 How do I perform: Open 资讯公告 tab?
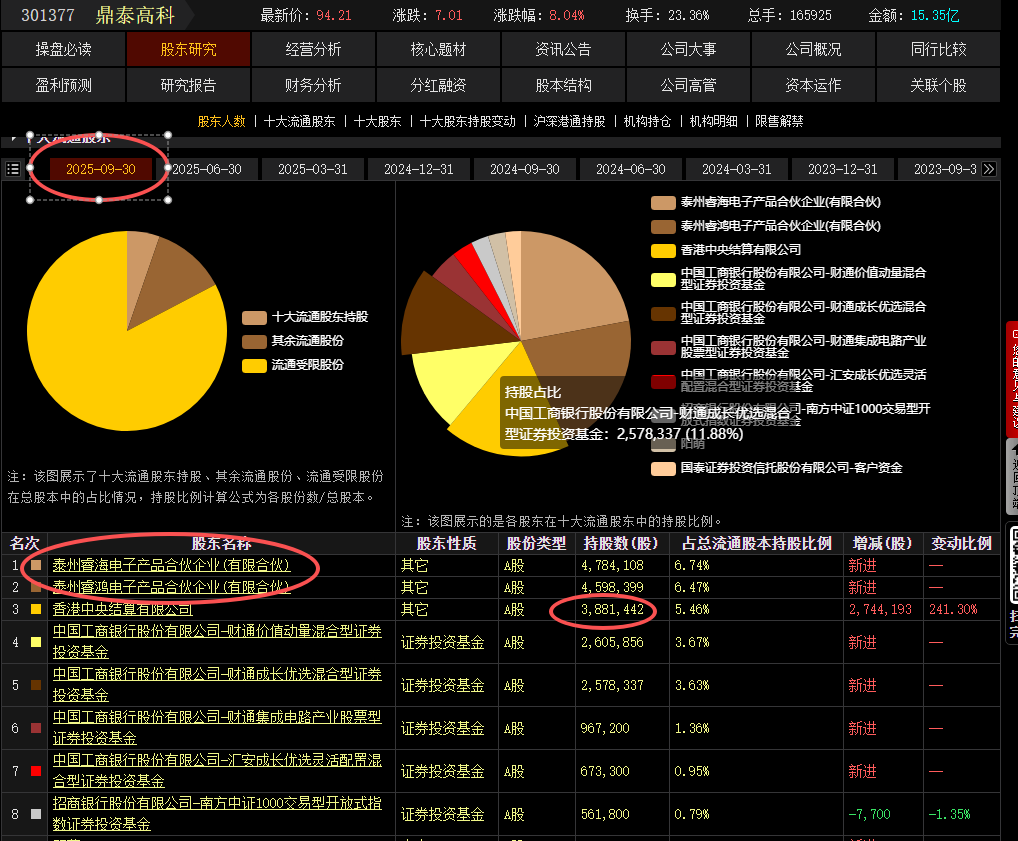(563, 49)
